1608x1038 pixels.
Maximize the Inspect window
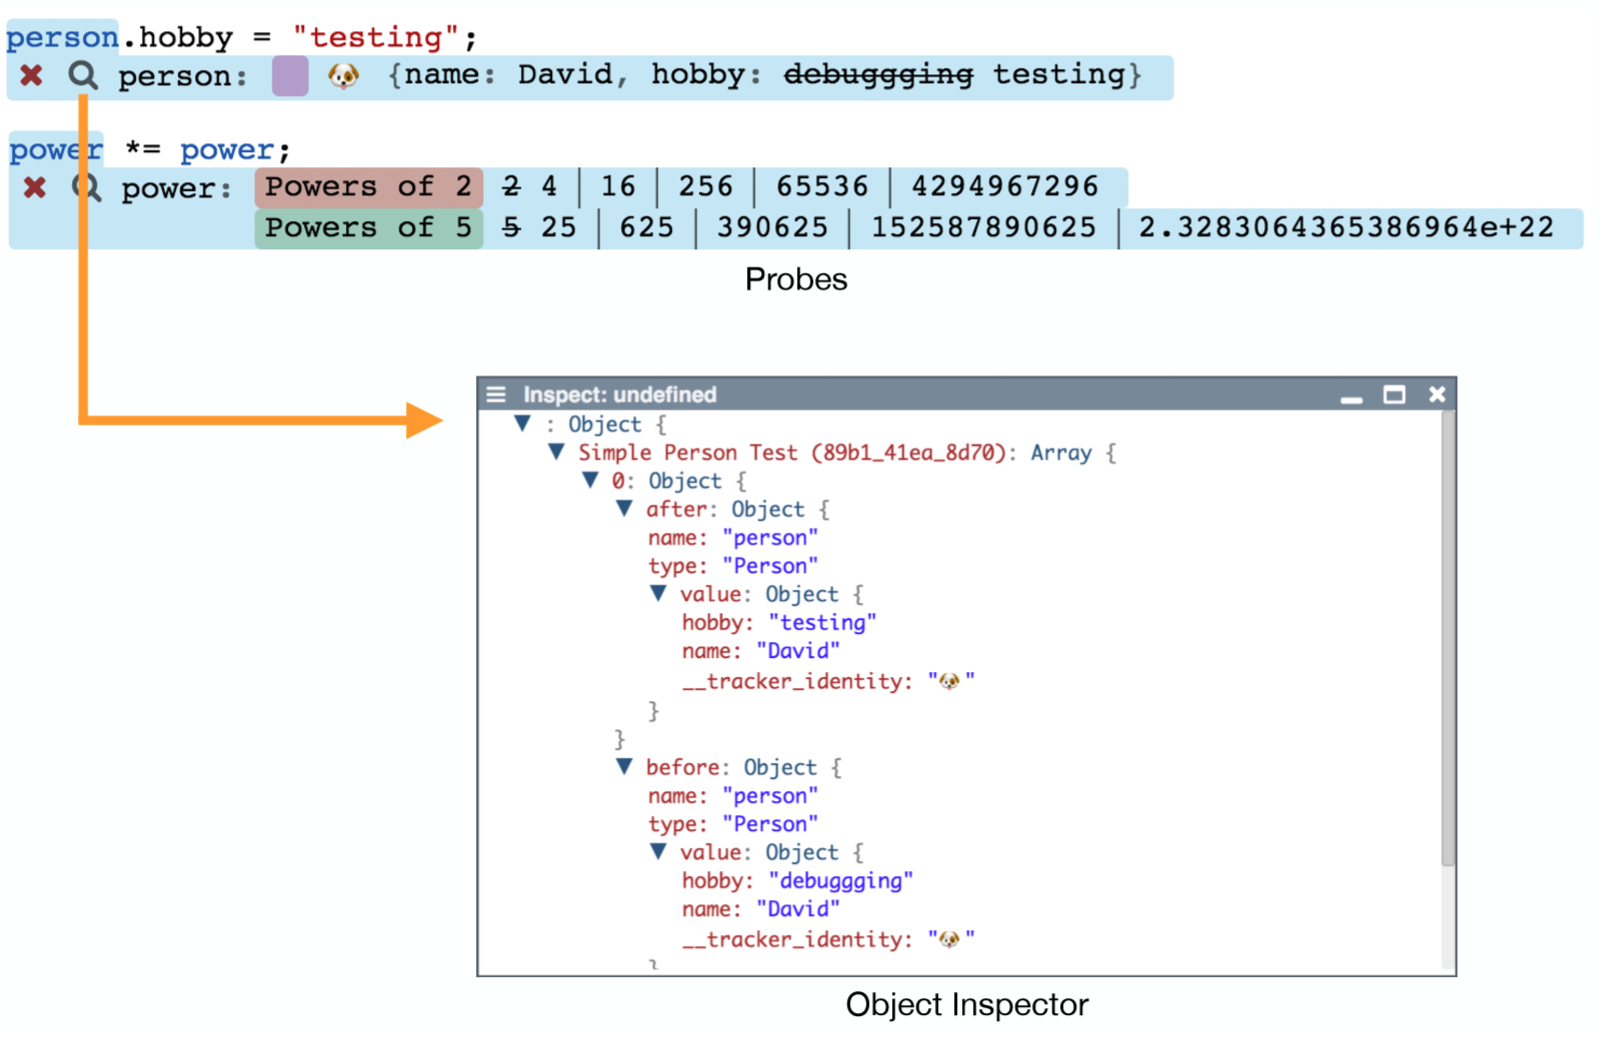tap(1394, 394)
